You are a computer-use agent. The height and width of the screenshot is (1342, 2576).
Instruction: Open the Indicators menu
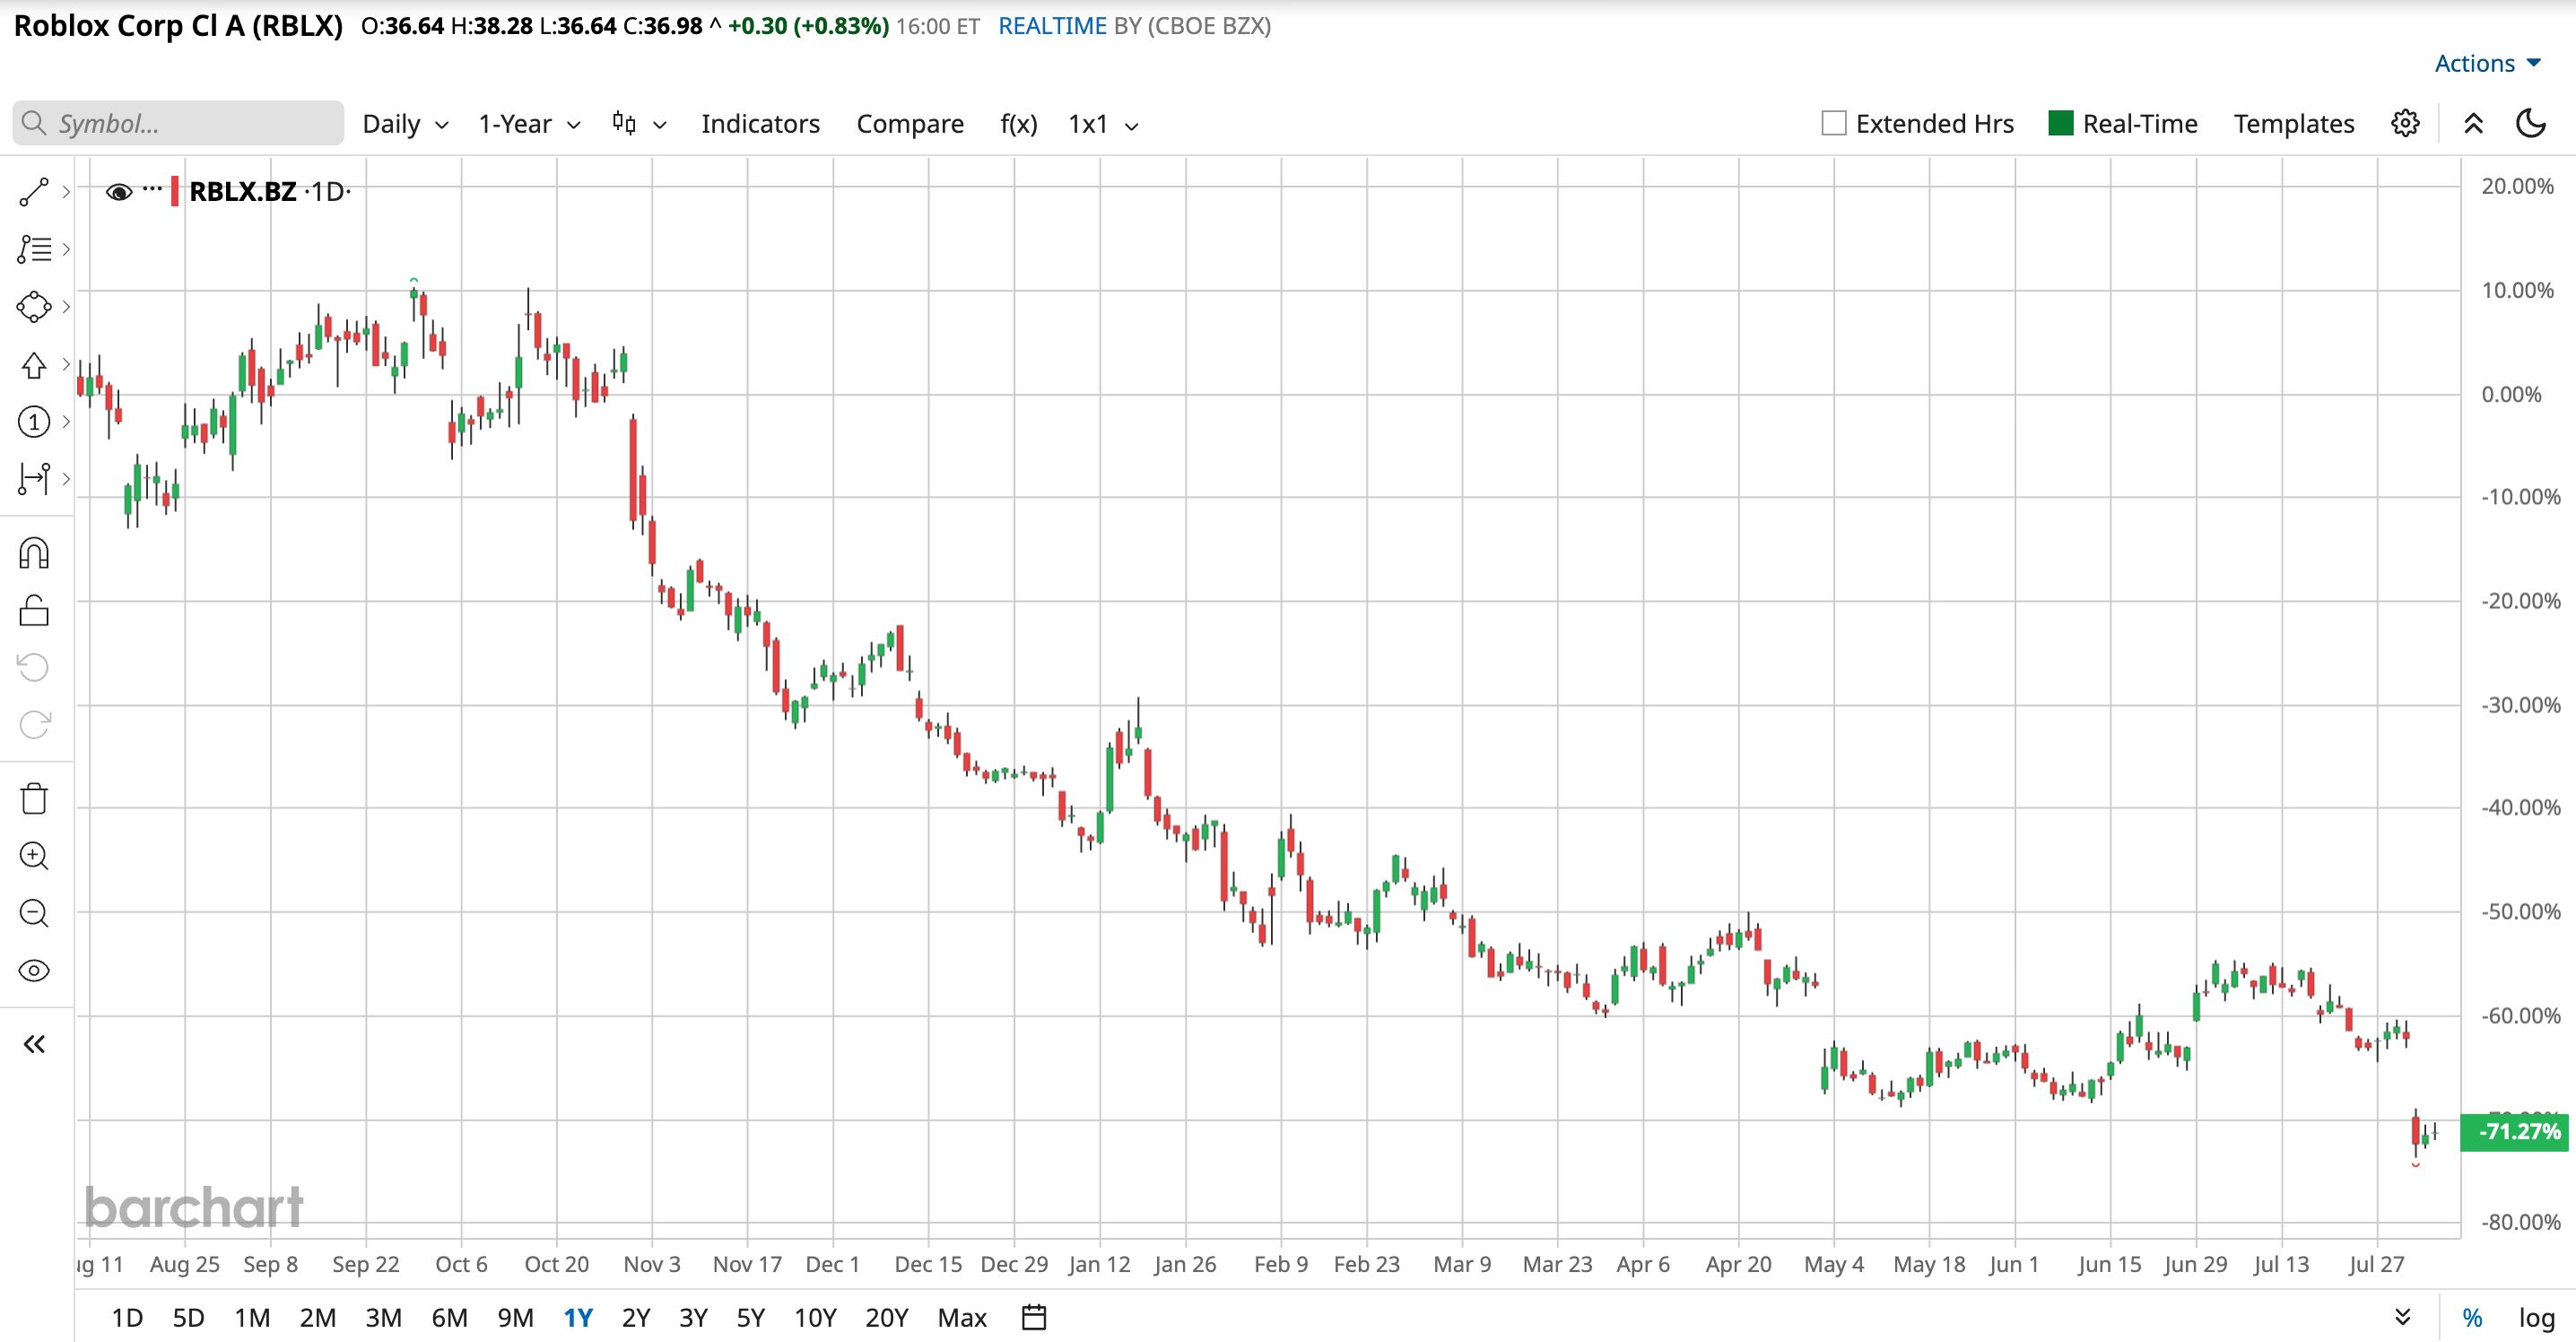pyautogui.click(x=760, y=124)
